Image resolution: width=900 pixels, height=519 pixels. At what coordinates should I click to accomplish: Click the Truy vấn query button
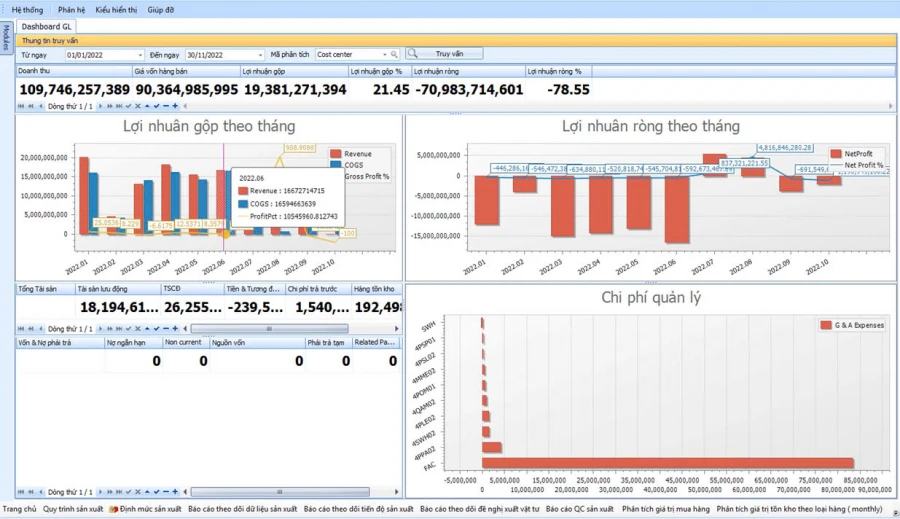tap(445, 54)
